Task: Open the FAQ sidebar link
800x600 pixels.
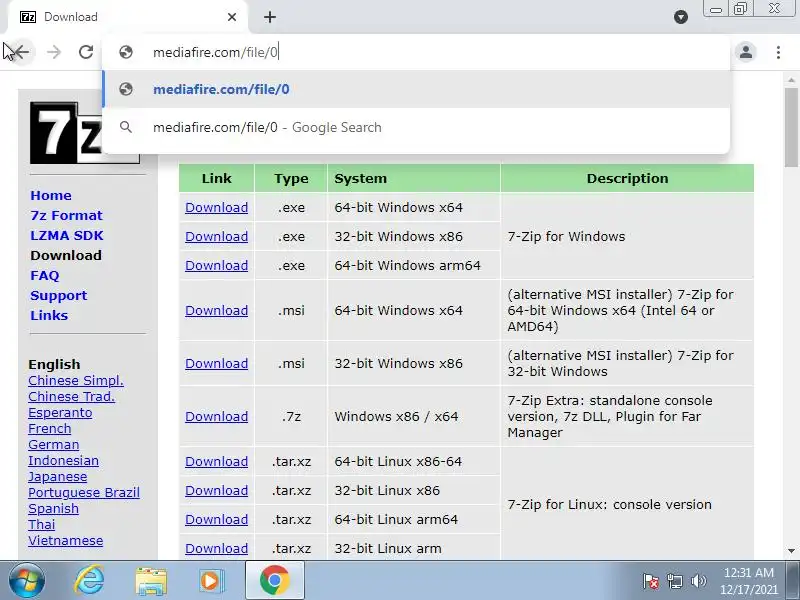Action: [44, 276]
